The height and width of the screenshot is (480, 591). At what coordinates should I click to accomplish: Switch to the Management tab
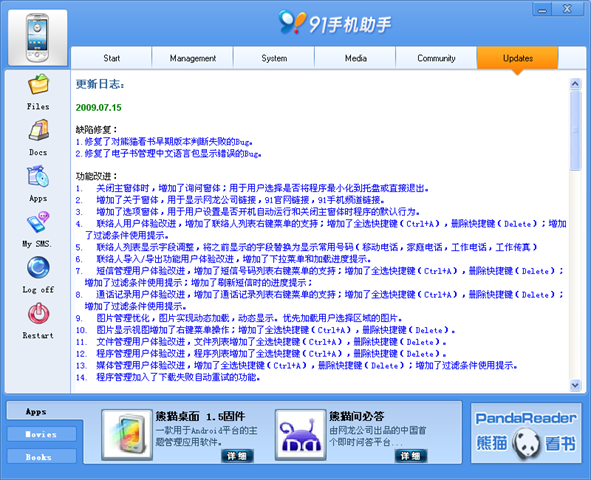tap(193, 58)
